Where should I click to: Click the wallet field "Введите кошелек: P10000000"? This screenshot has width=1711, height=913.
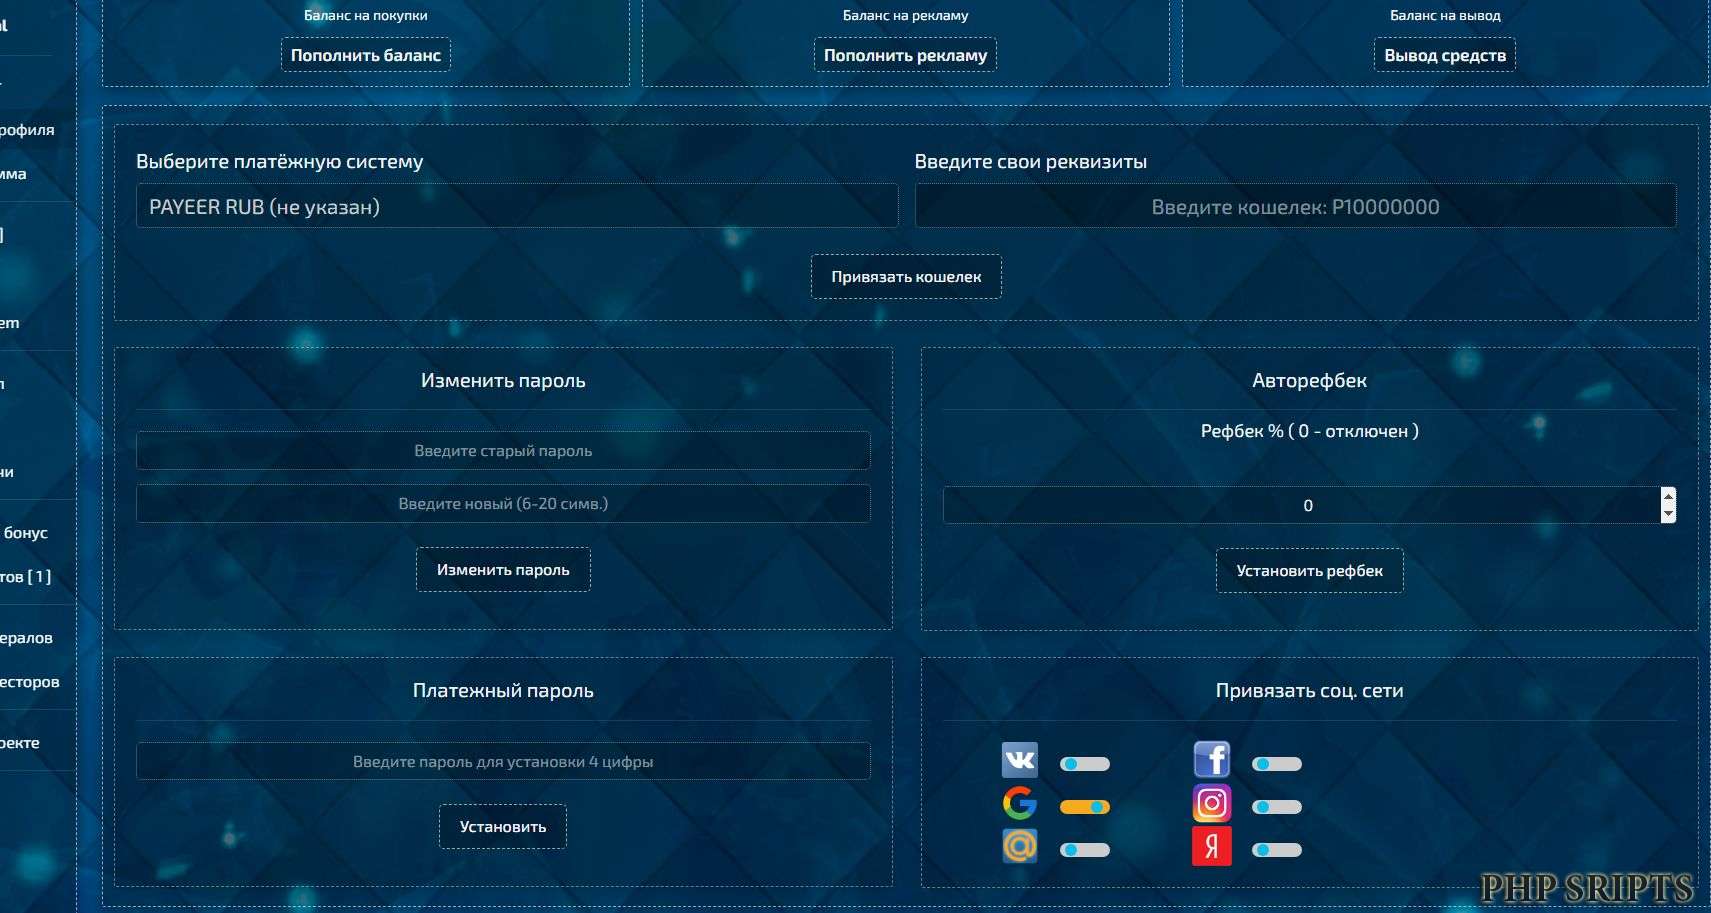[1295, 207]
